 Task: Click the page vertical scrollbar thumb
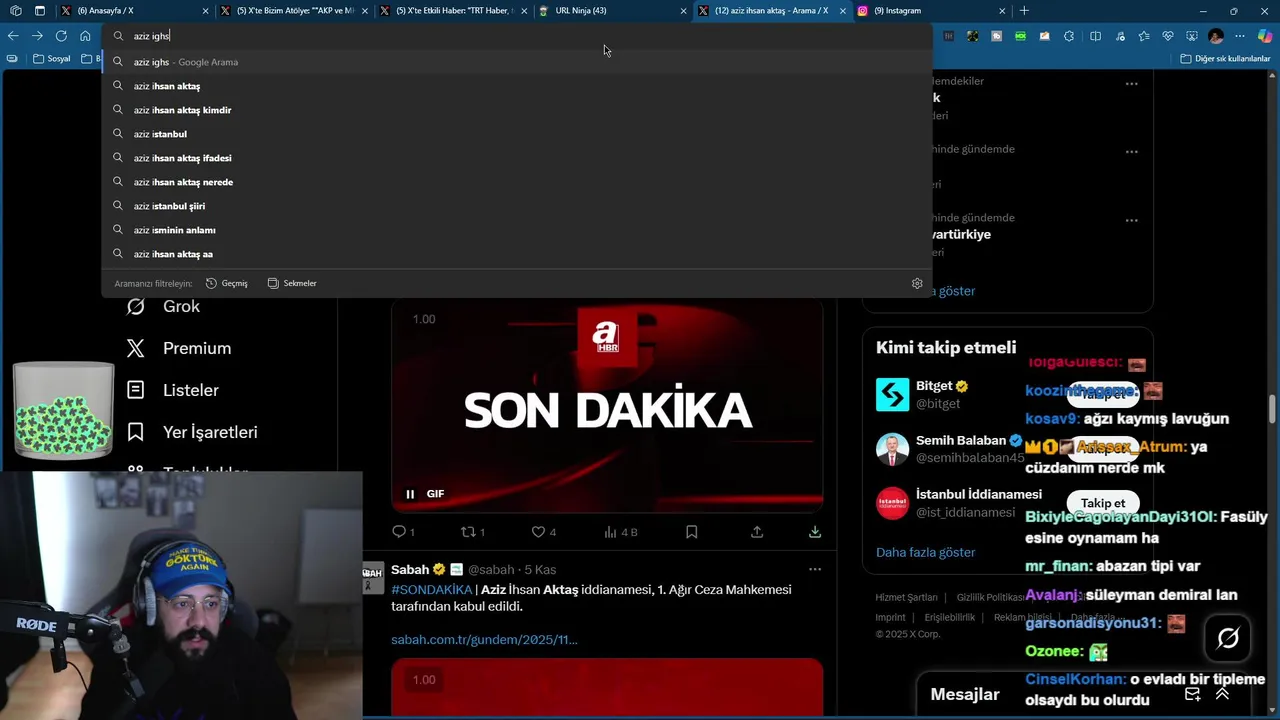click(x=1273, y=410)
